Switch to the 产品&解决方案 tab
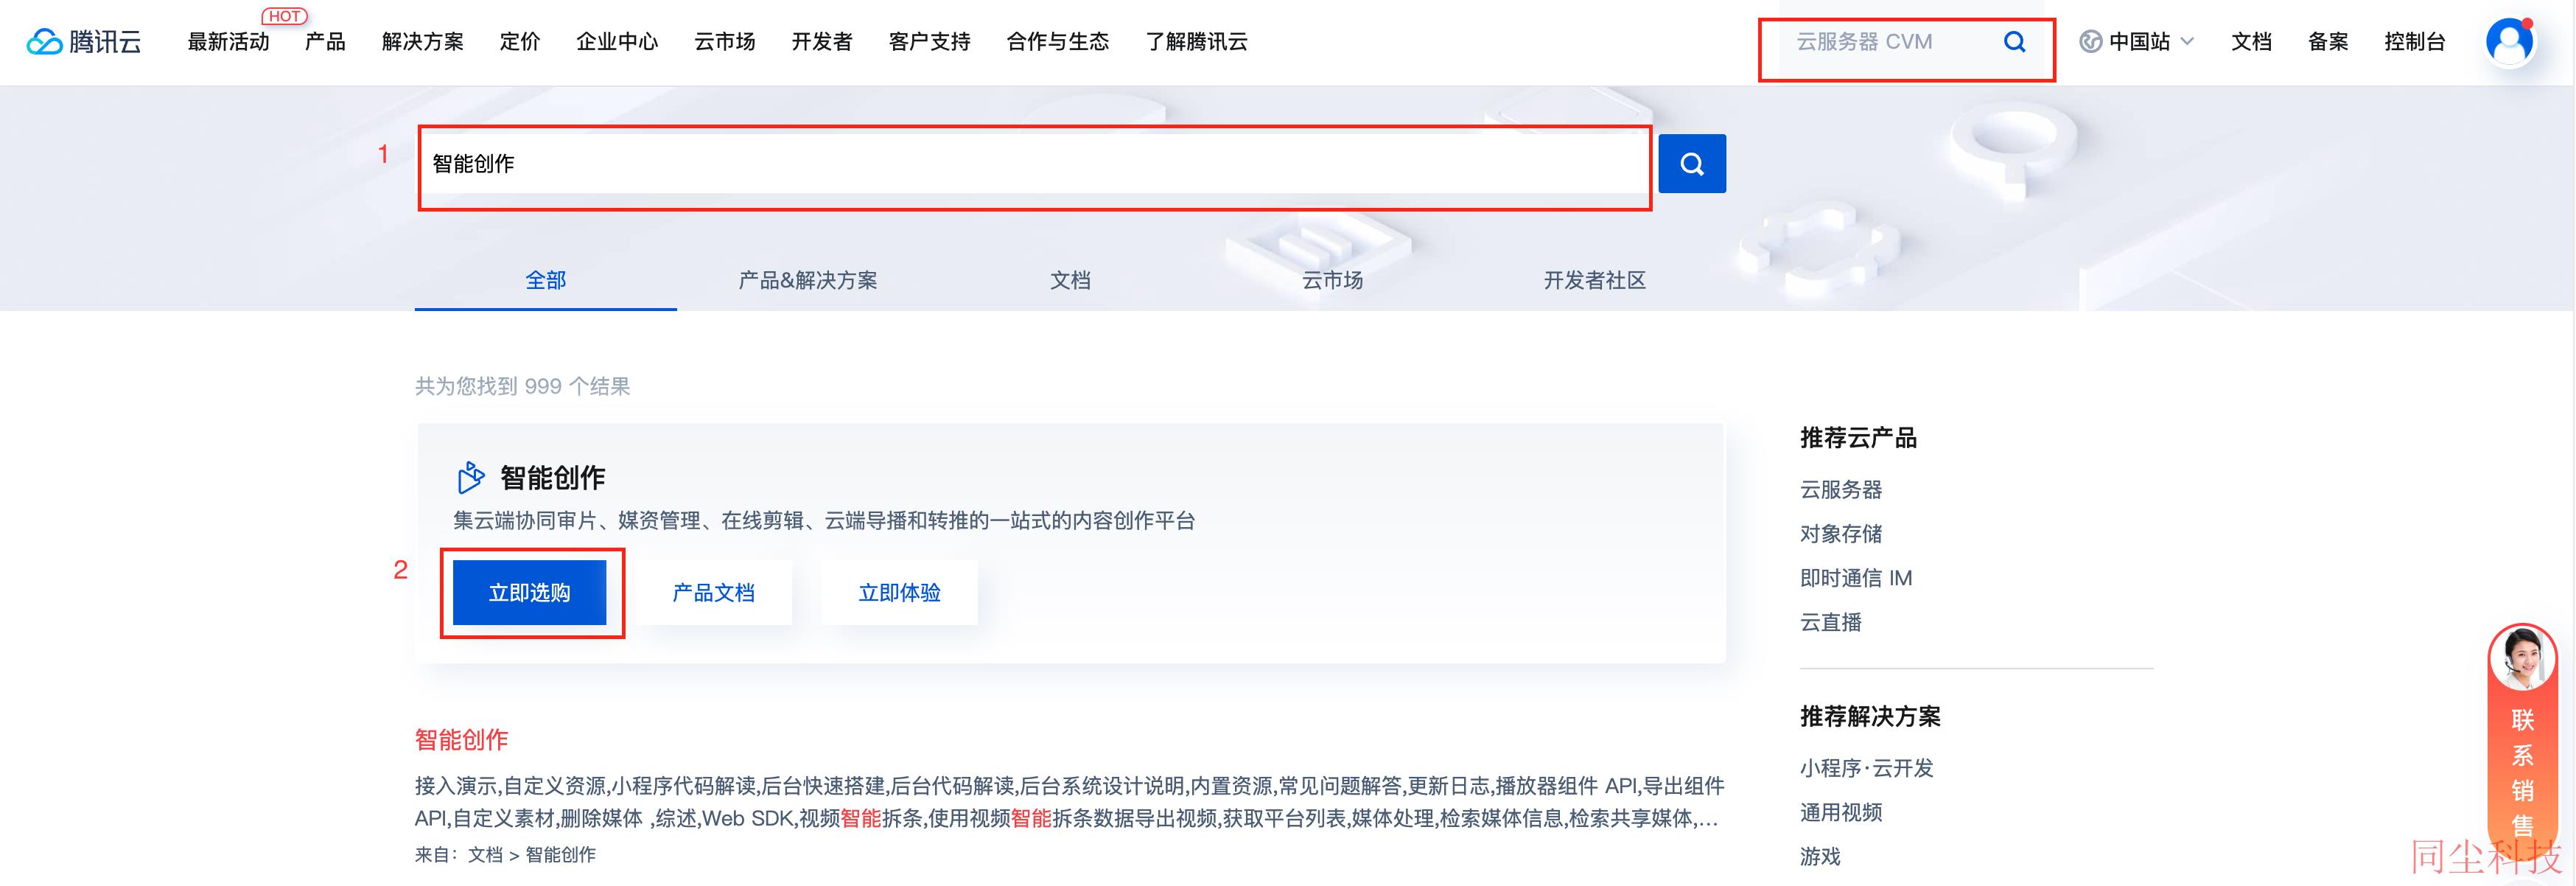 [808, 280]
